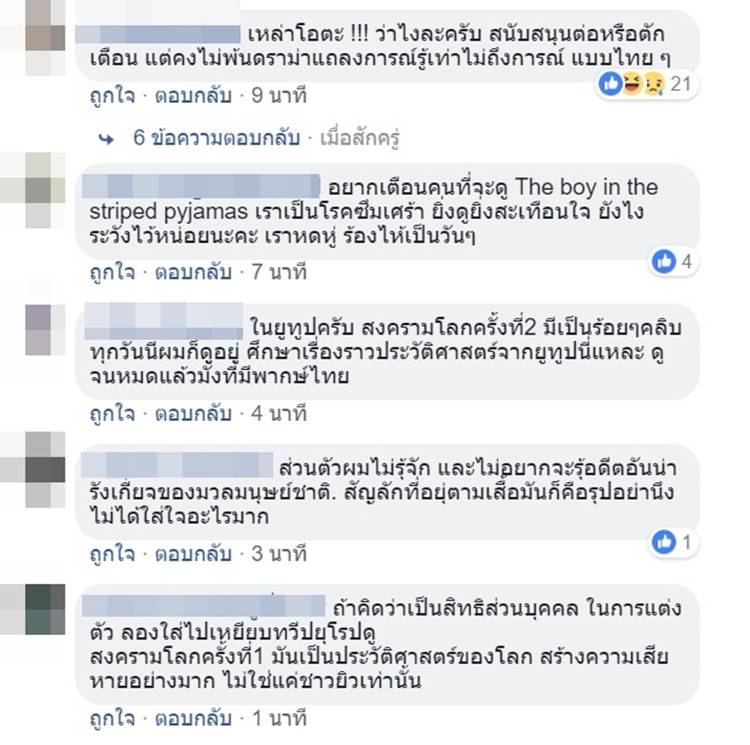Like the comment posted 9 นาที ago
Screen dimensions: 750x745
pos(112,96)
